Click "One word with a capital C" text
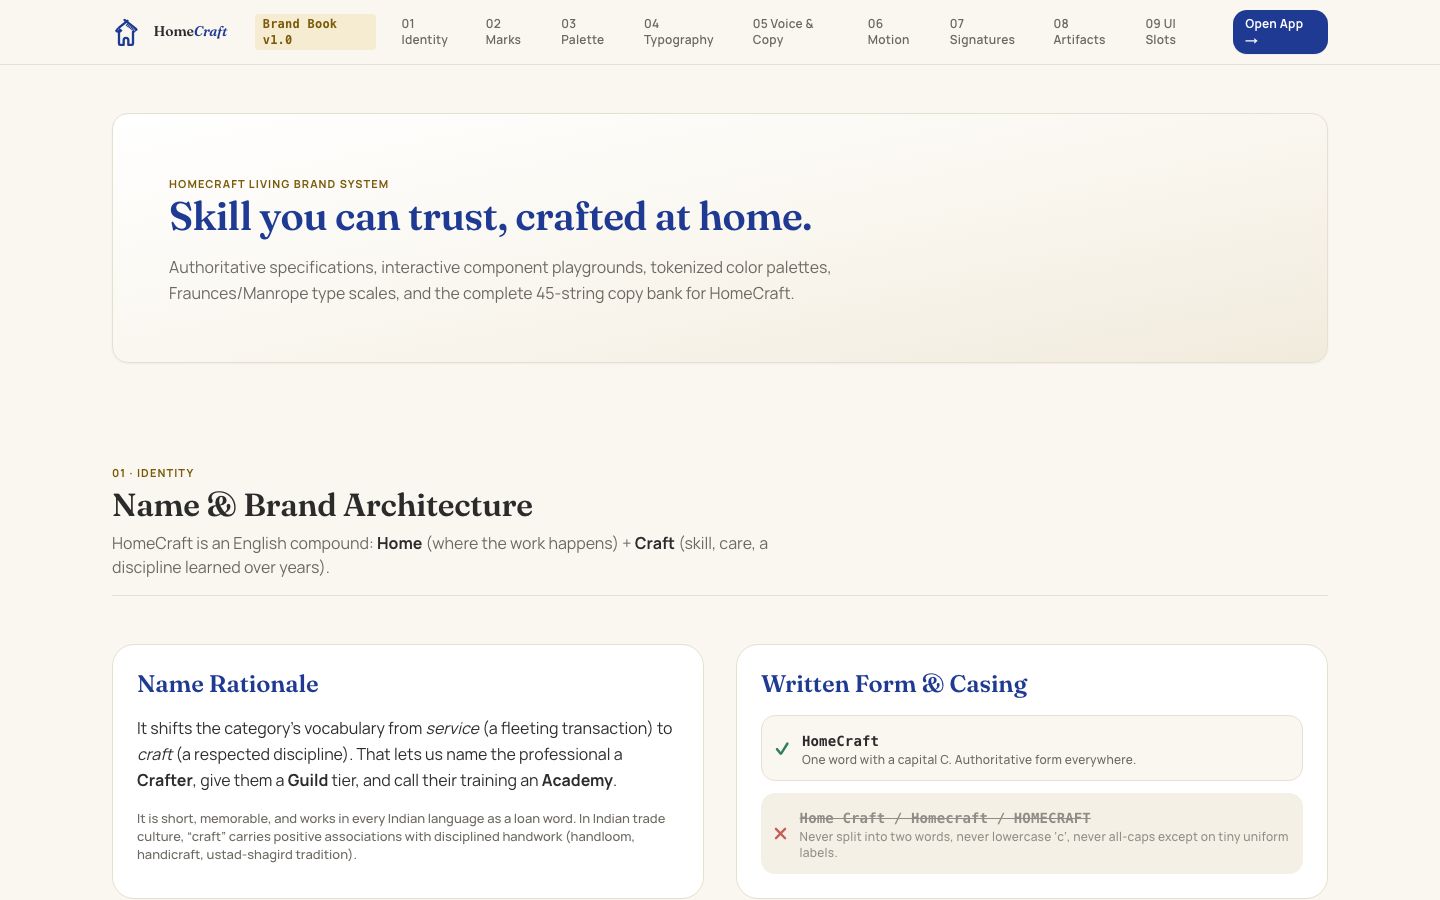 (x=969, y=760)
